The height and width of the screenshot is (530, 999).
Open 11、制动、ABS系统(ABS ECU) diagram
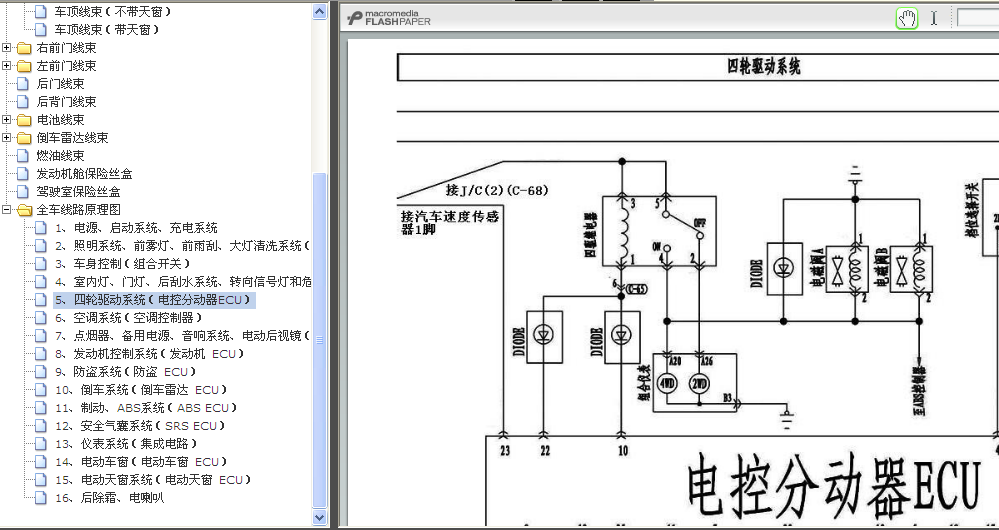146,408
